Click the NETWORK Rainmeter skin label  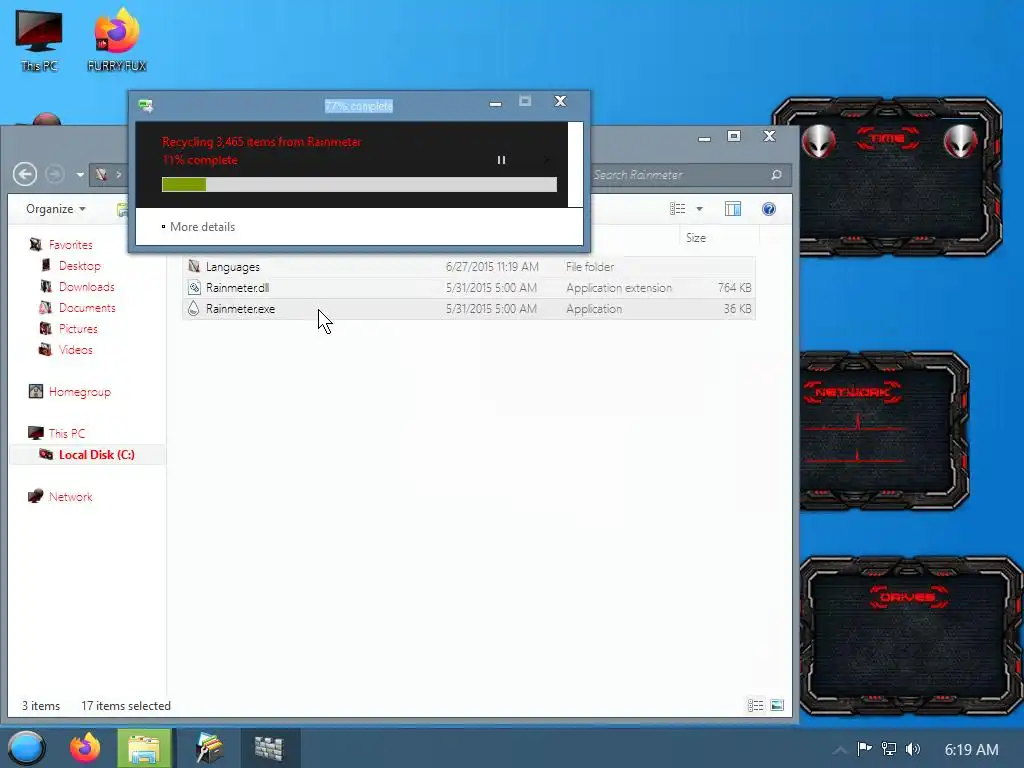pyautogui.click(x=853, y=392)
